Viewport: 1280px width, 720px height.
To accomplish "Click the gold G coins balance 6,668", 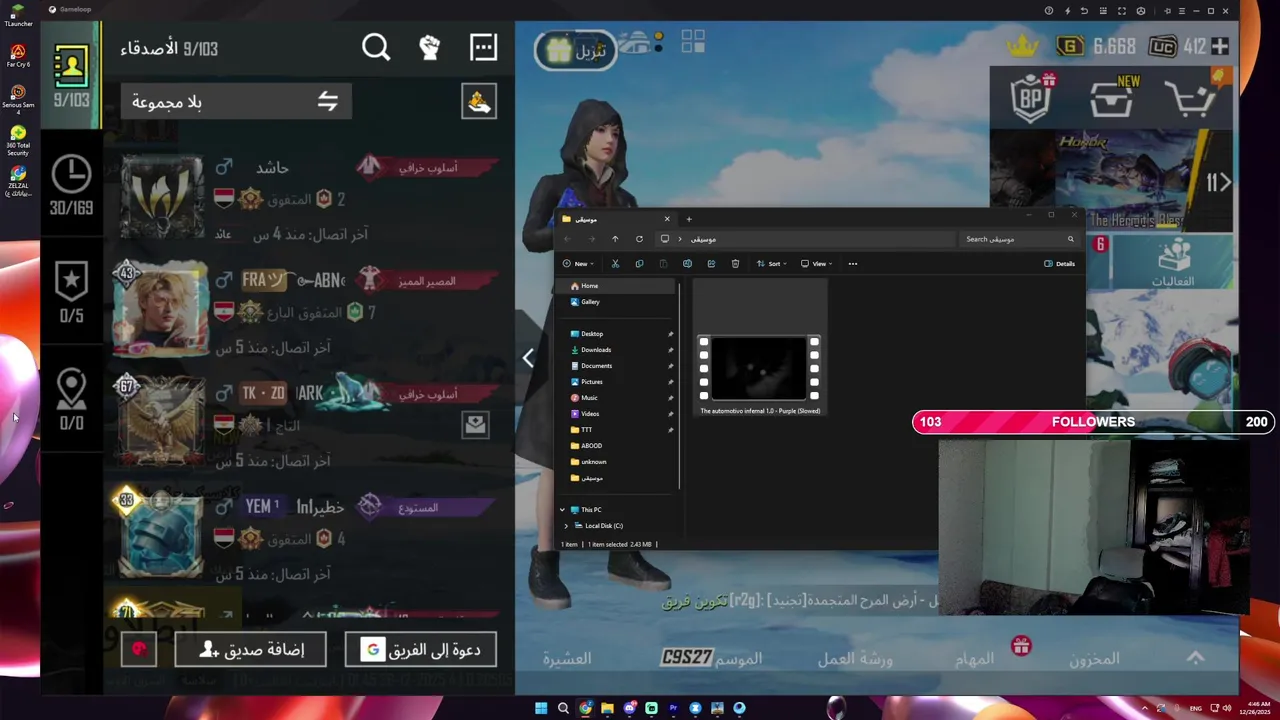I will coord(1097,46).
